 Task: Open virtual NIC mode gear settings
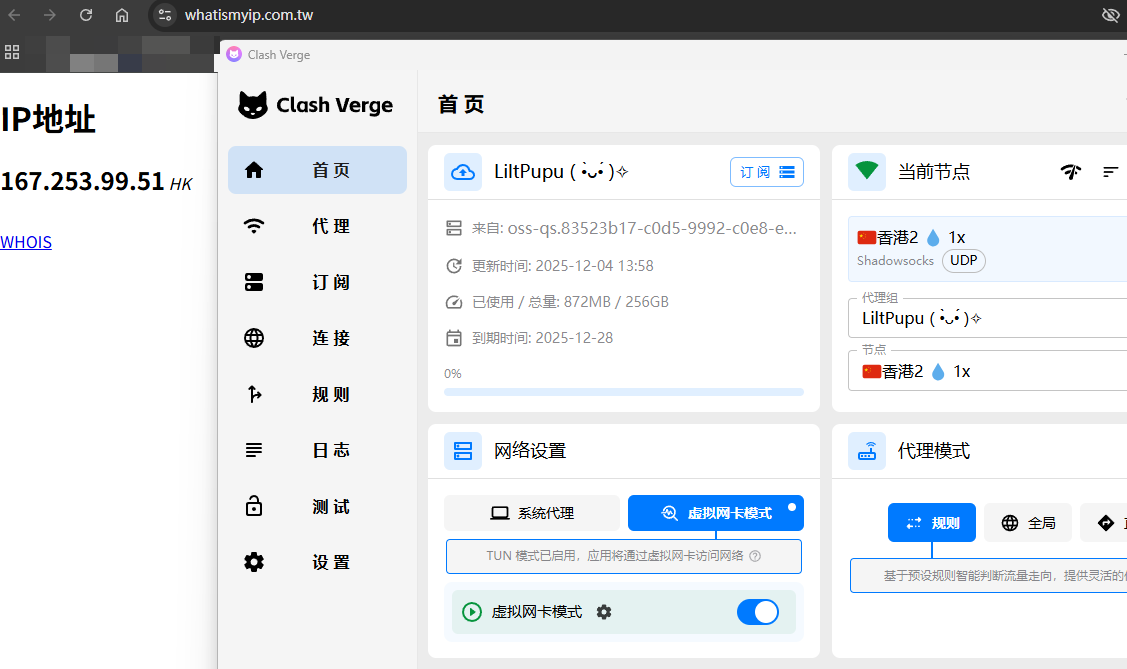click(604, 612)
